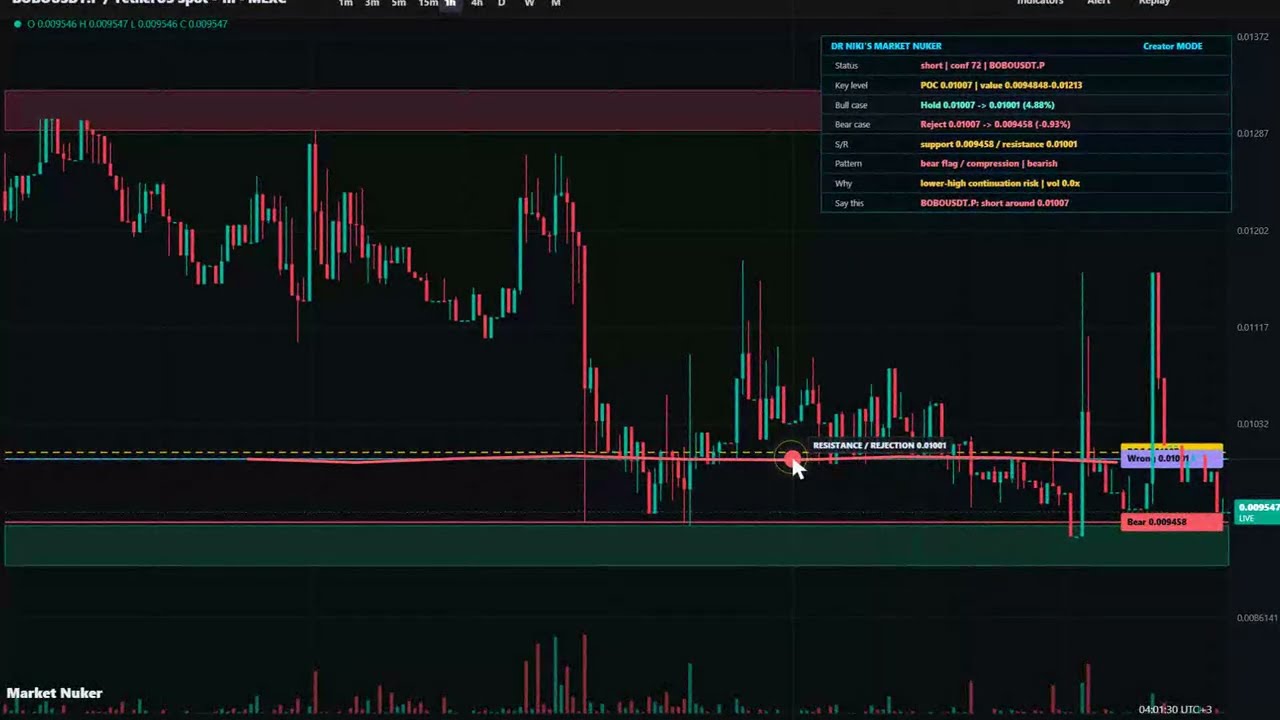
Task: Click the 'Pattern' row label
Action: click(848, 163)
